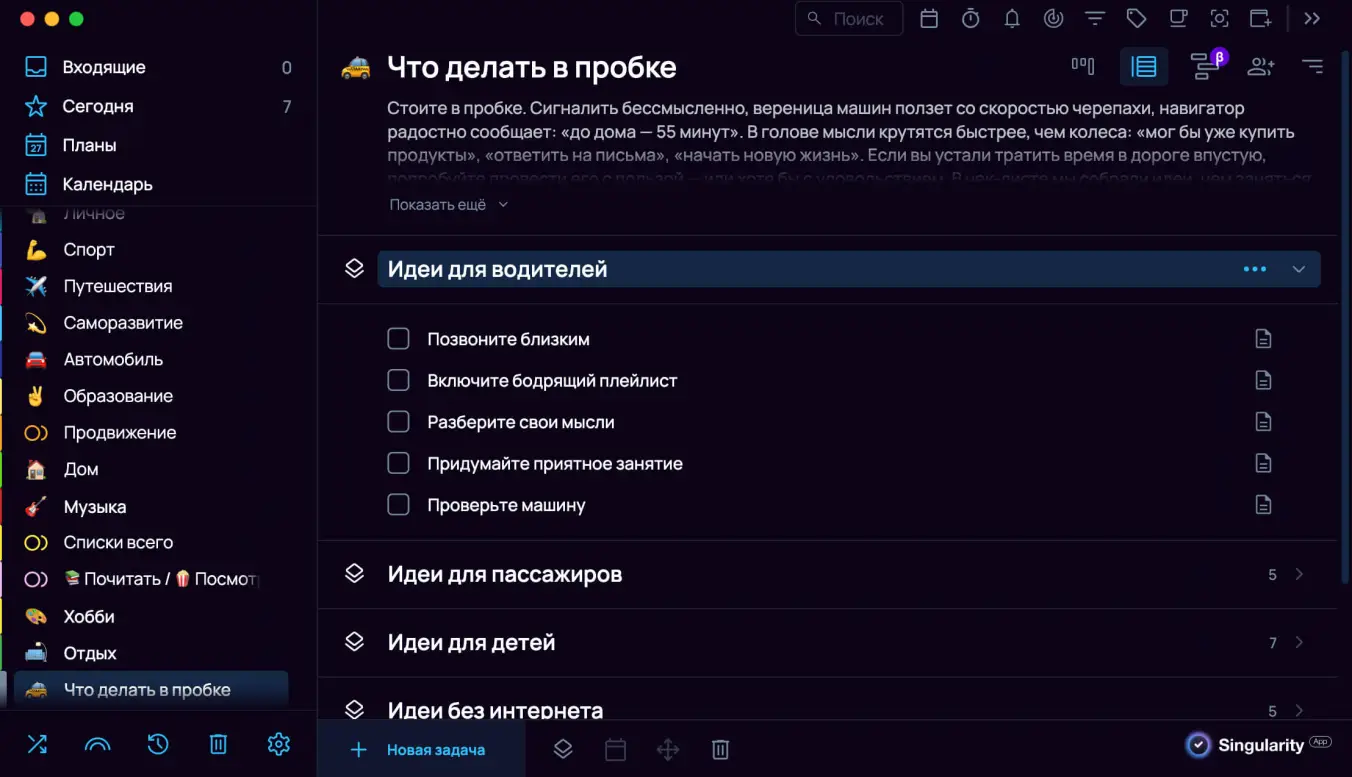The image size is (1352, 777).
Task: Click the shared access person-plus icon
Action: 1260,66
